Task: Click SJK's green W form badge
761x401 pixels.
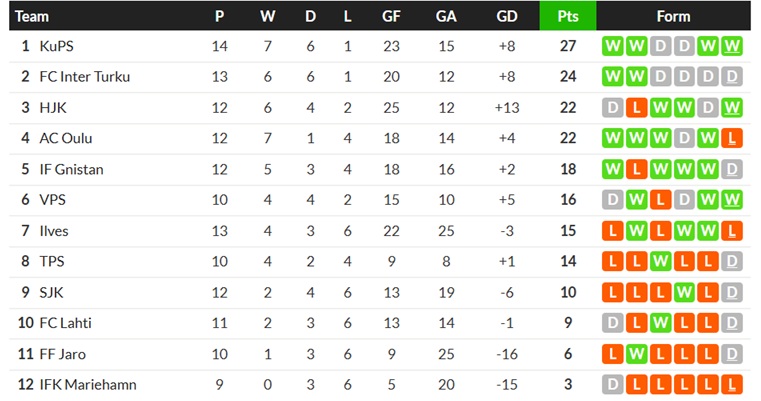Action: pos(684,292)
